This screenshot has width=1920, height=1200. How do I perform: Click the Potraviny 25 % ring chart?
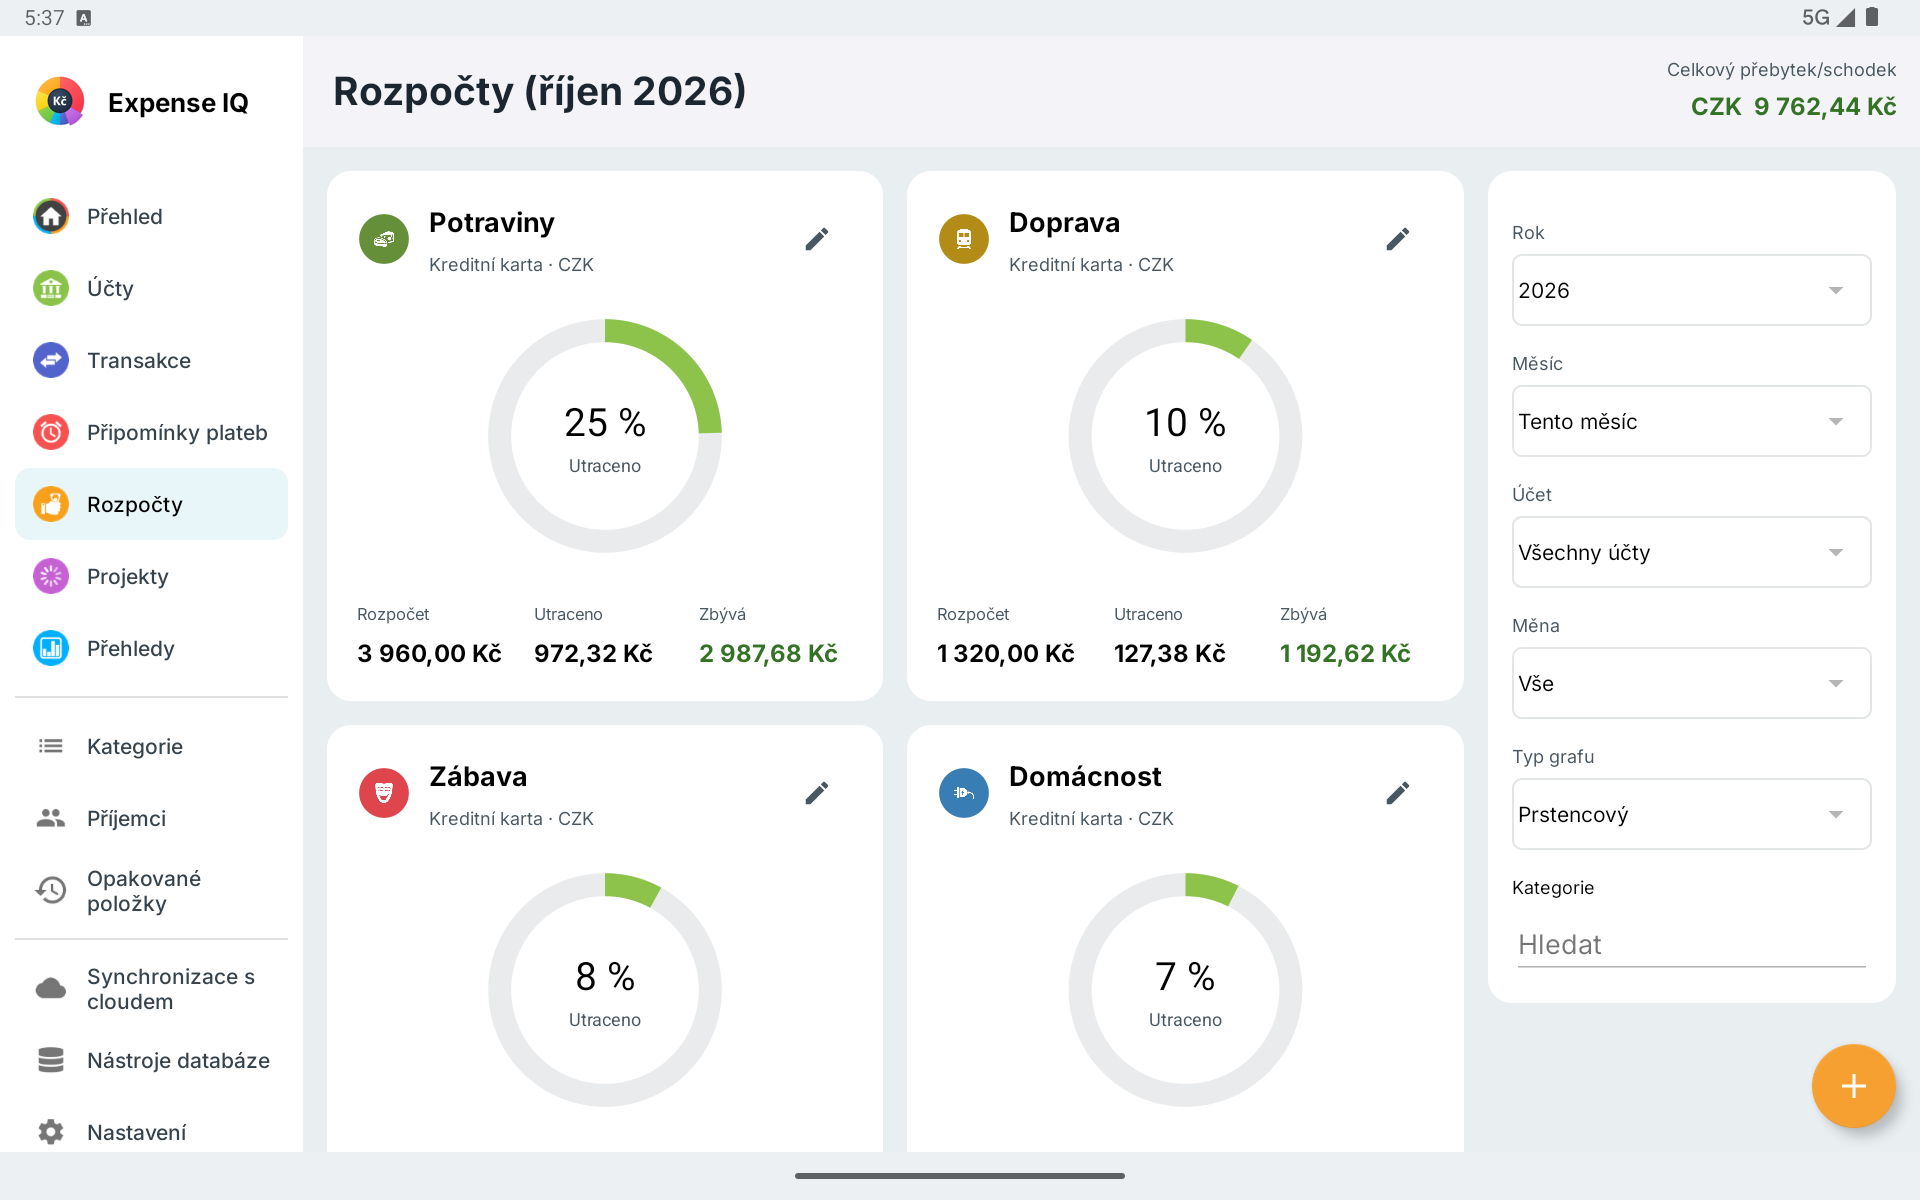[605, 436]
